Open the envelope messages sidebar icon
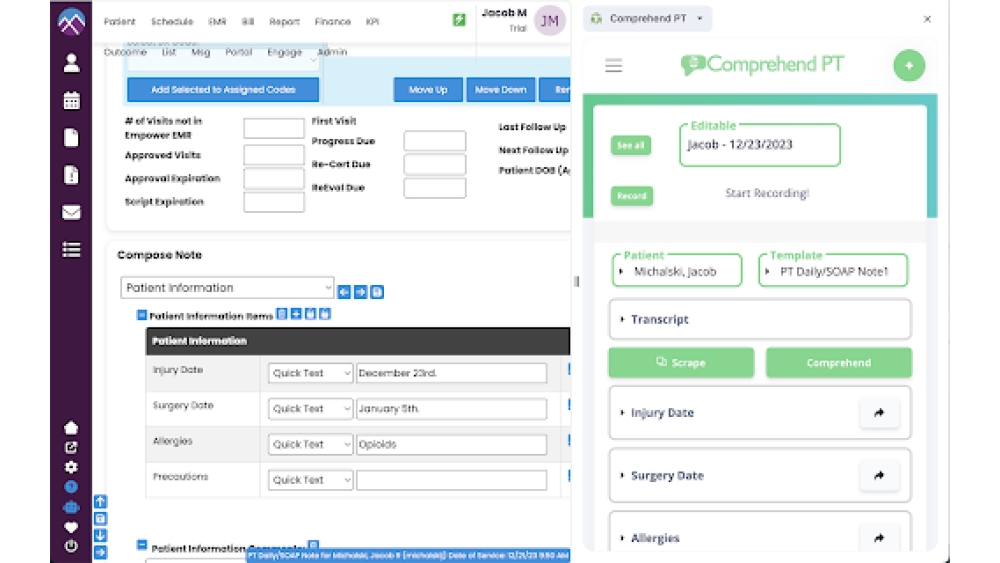The height and width of the screenshot is (563, 1000). pos(71,212)
